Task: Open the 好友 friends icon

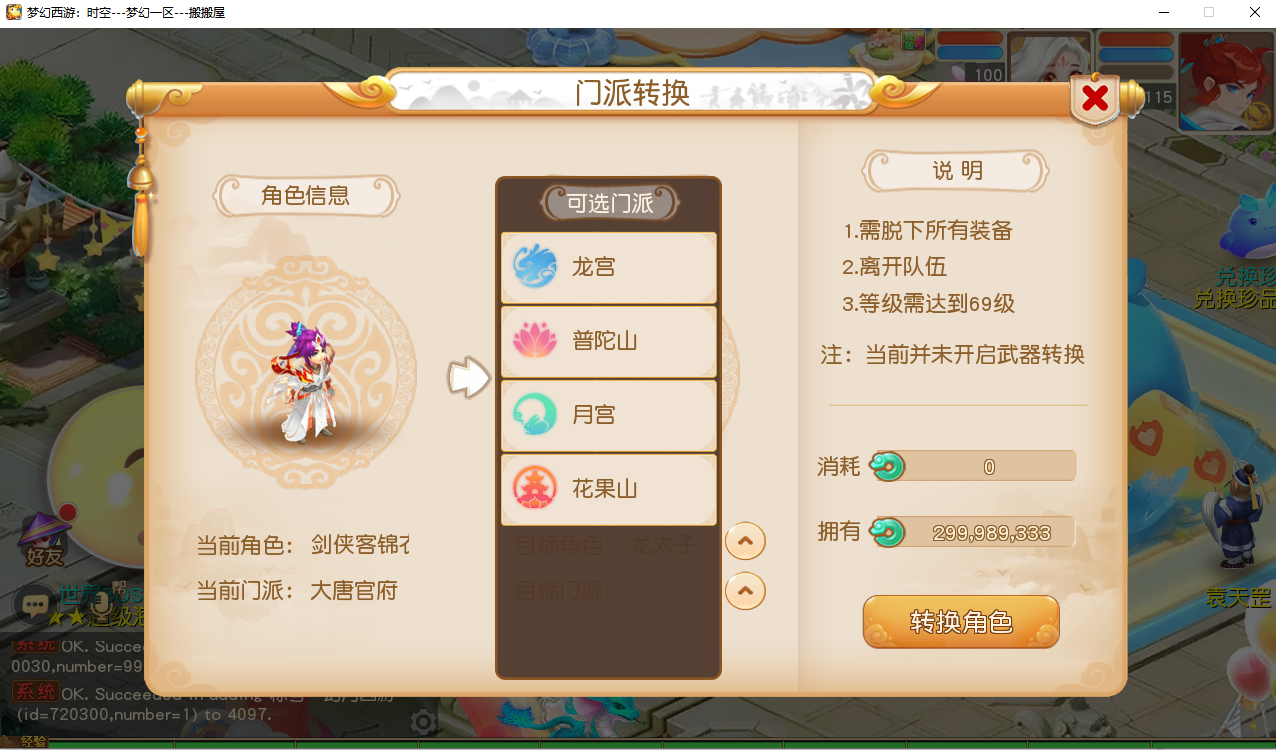Action: point(45,539)
